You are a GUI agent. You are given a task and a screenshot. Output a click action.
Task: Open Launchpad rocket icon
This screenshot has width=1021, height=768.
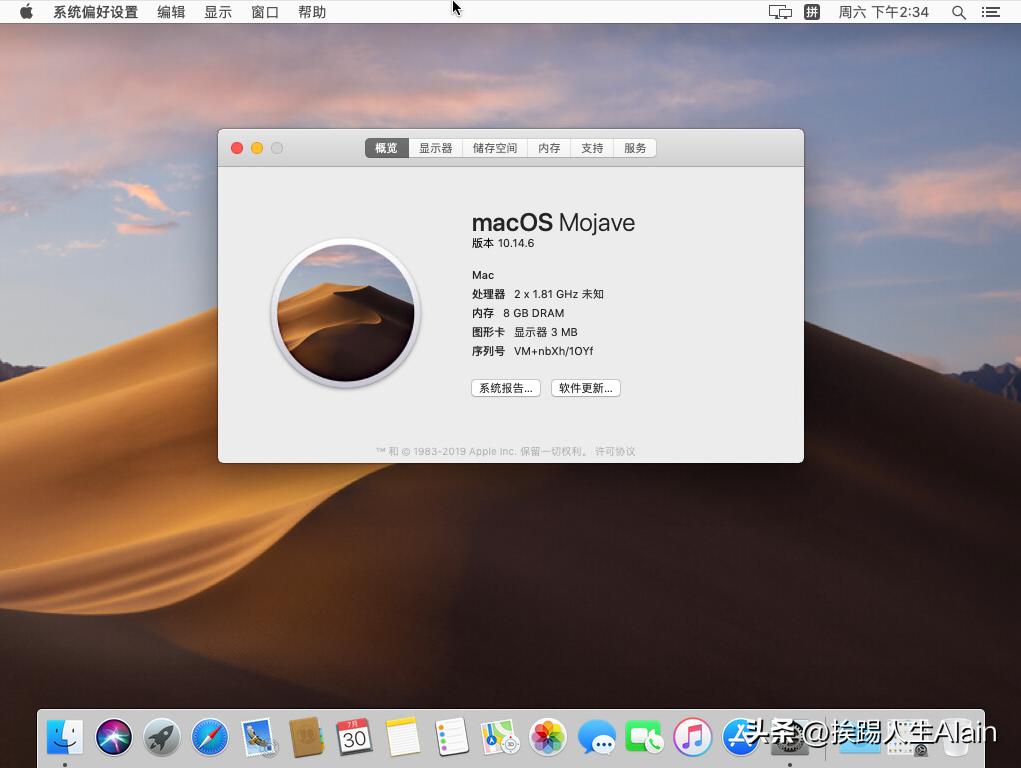tap(161, 738)
